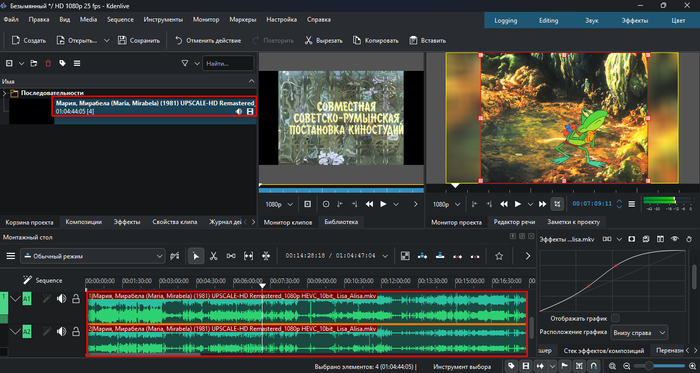The image size is (700, 373).
Task: Lock audio track A1
Action: click(x=76, y=298)
